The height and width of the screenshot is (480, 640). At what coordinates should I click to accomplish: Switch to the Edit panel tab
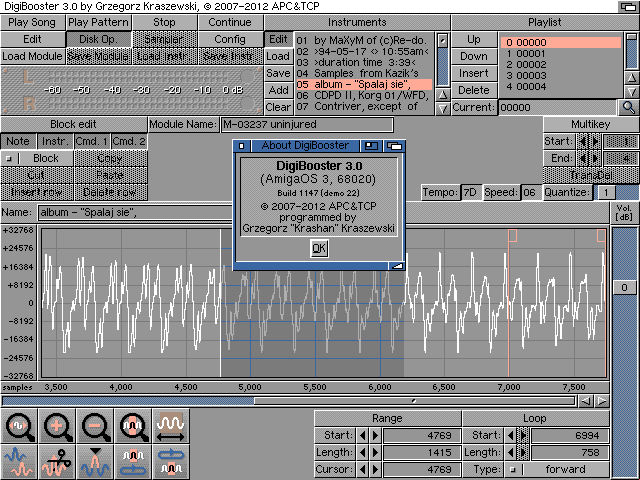(x=33, y=39)
